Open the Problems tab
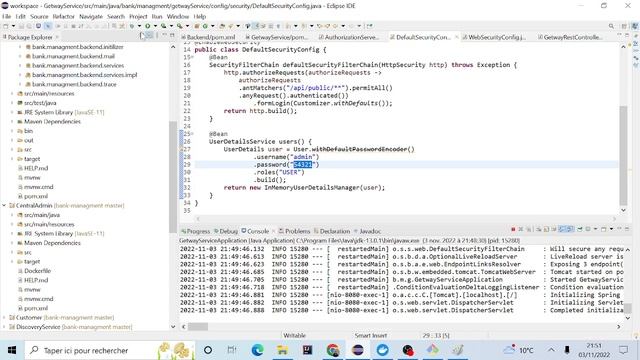 [x=294, y=231]
